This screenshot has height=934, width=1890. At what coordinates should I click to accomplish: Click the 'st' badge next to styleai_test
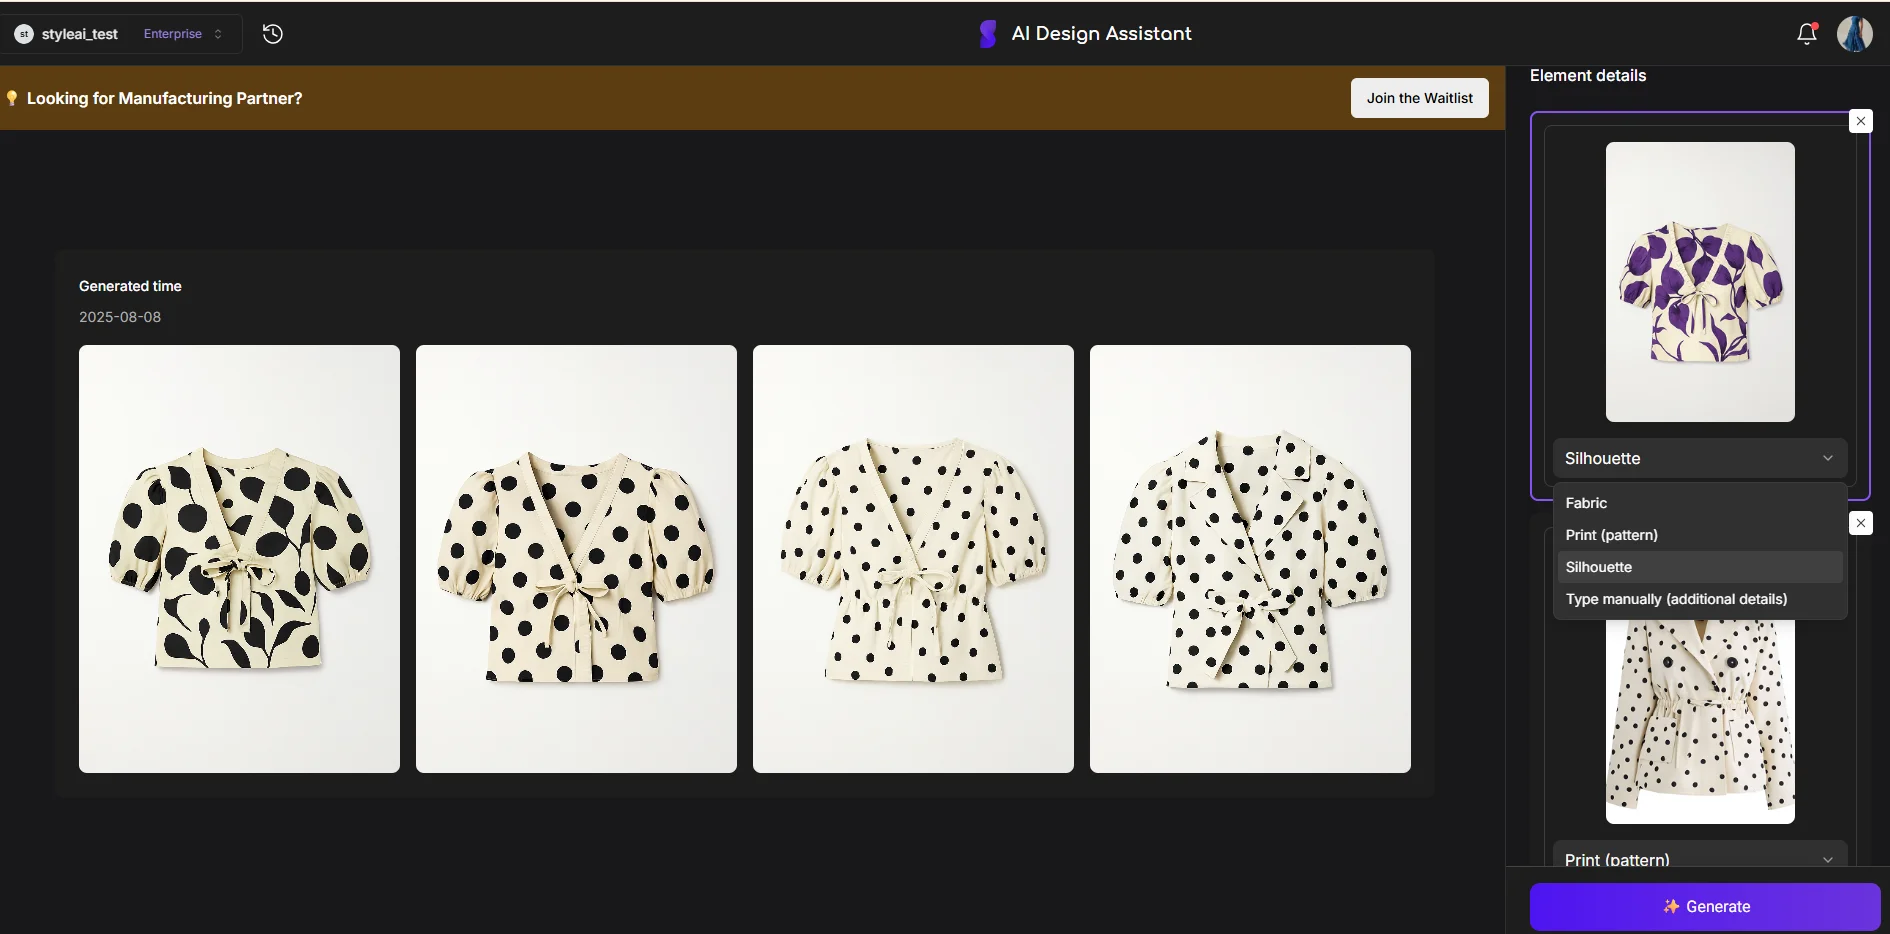tap(24, 34)
